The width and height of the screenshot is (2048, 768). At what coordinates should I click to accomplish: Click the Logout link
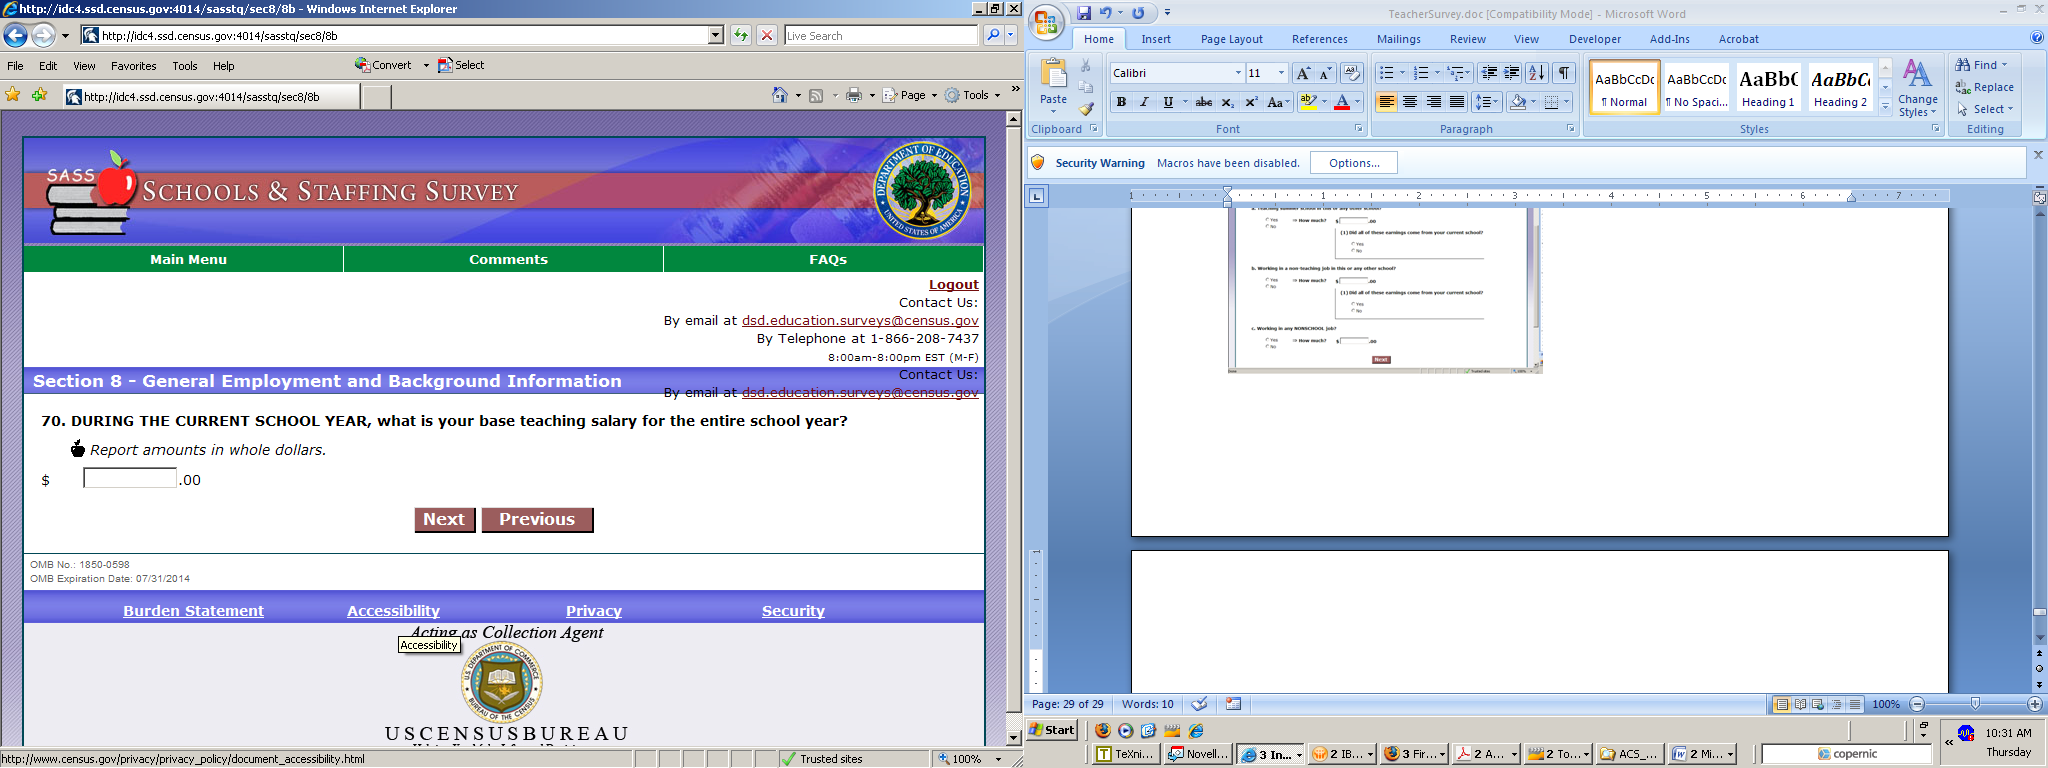tap(953, 285)
